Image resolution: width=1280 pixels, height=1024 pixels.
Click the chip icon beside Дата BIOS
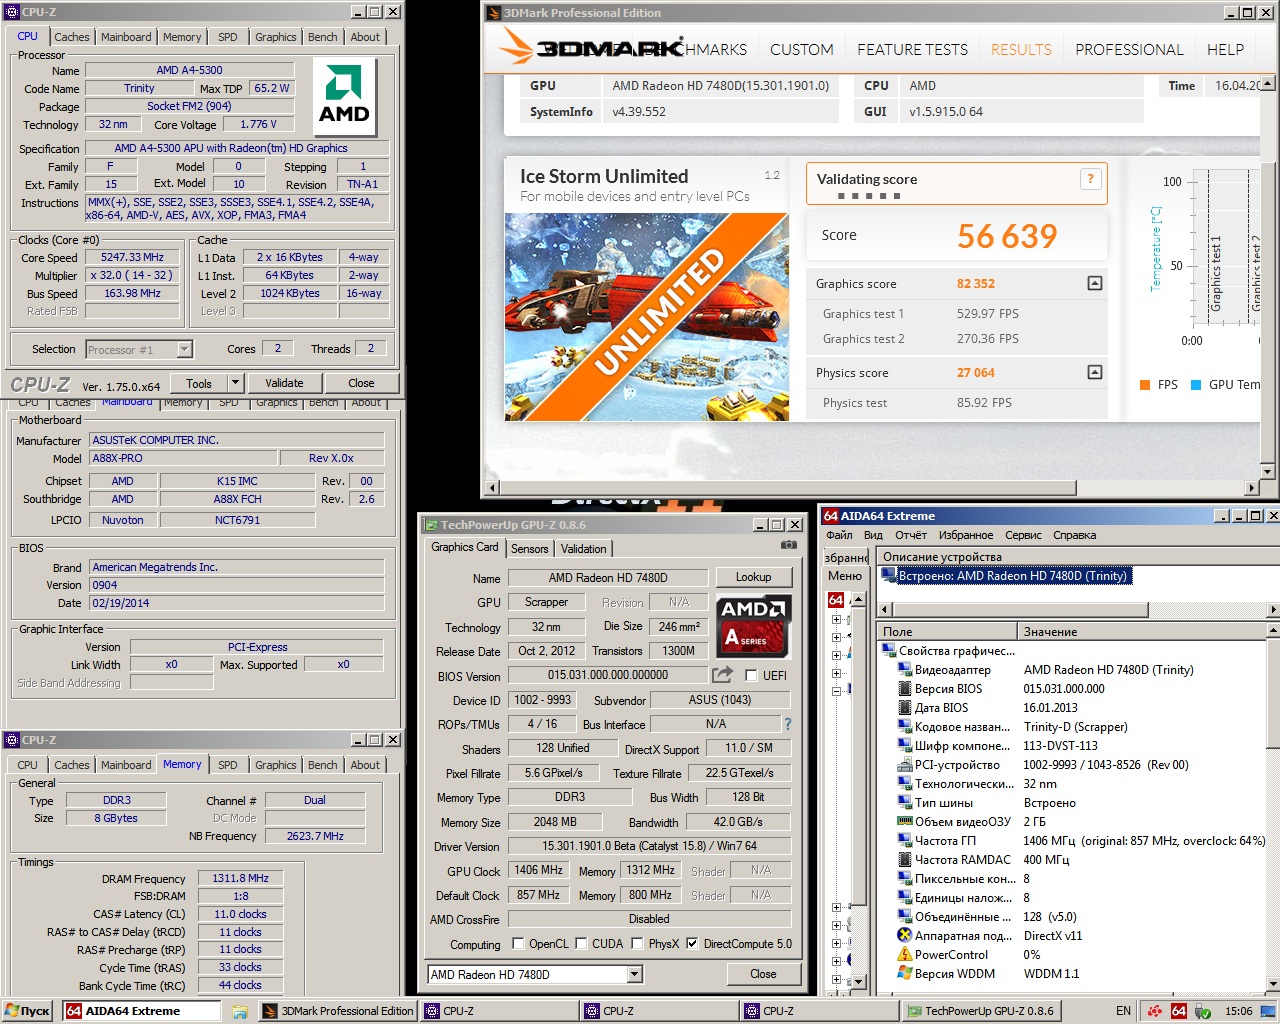point(905,708)
